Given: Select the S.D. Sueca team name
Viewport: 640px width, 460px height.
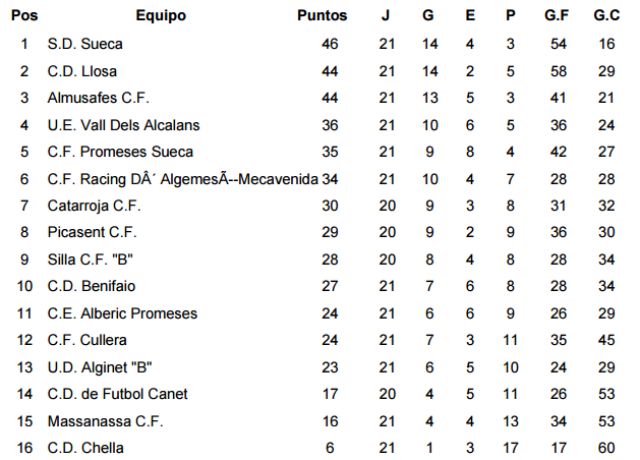Looking at the screenshot, I should [x=85, y=44].
